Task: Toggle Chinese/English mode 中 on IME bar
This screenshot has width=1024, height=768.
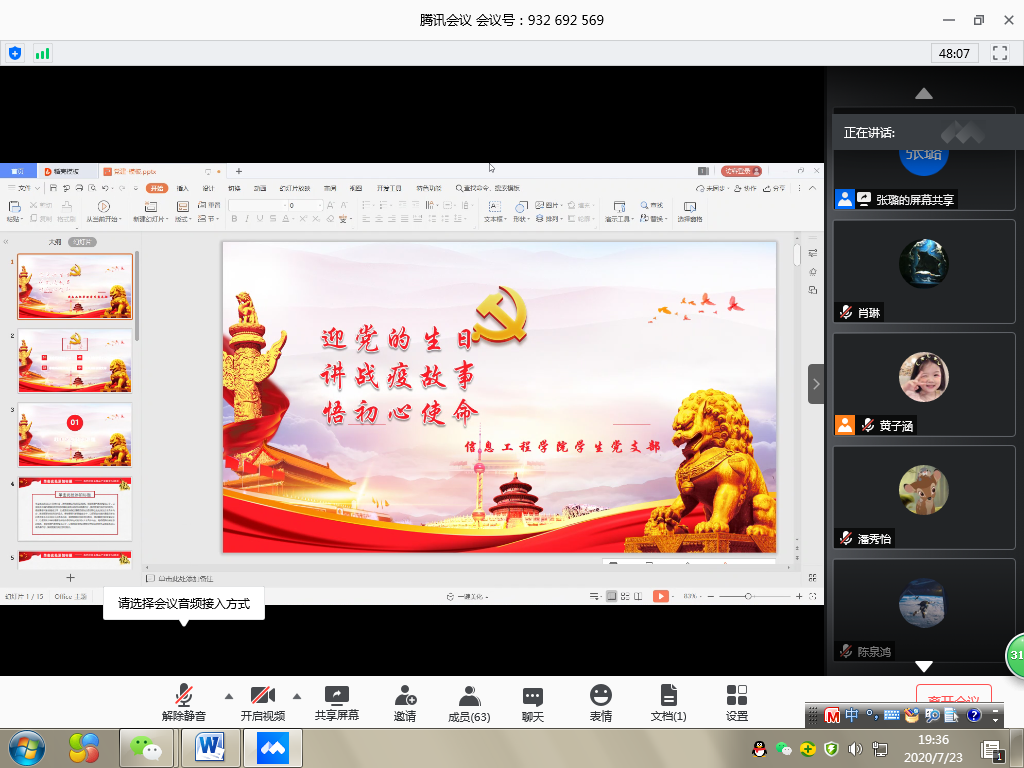Action: pos(852,715)
